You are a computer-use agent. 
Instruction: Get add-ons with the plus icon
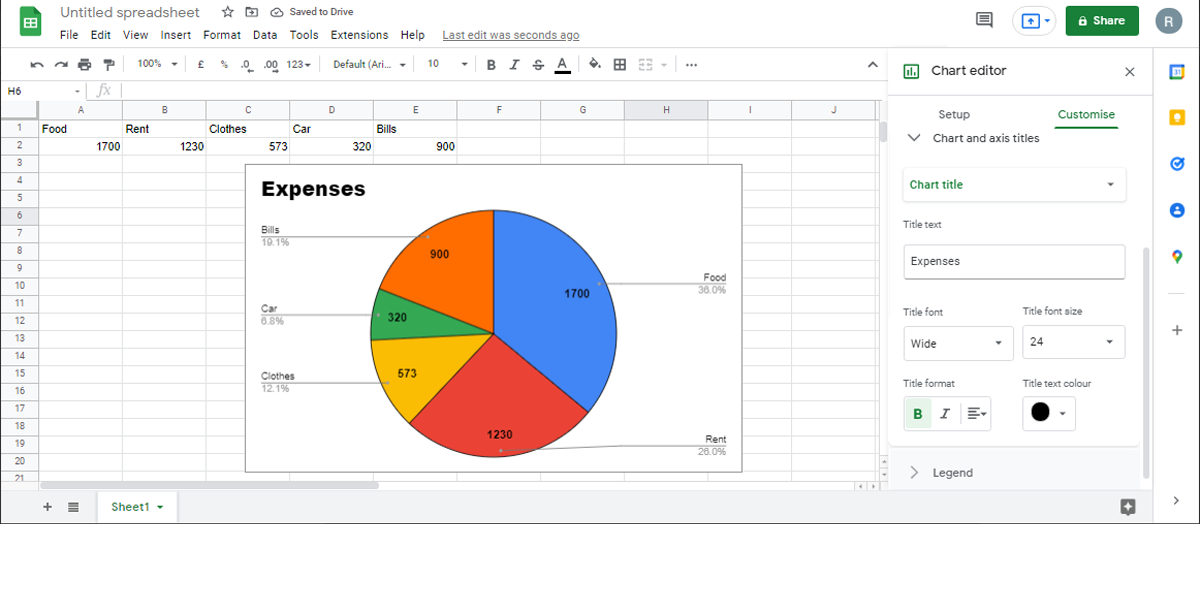(1177, 330)
